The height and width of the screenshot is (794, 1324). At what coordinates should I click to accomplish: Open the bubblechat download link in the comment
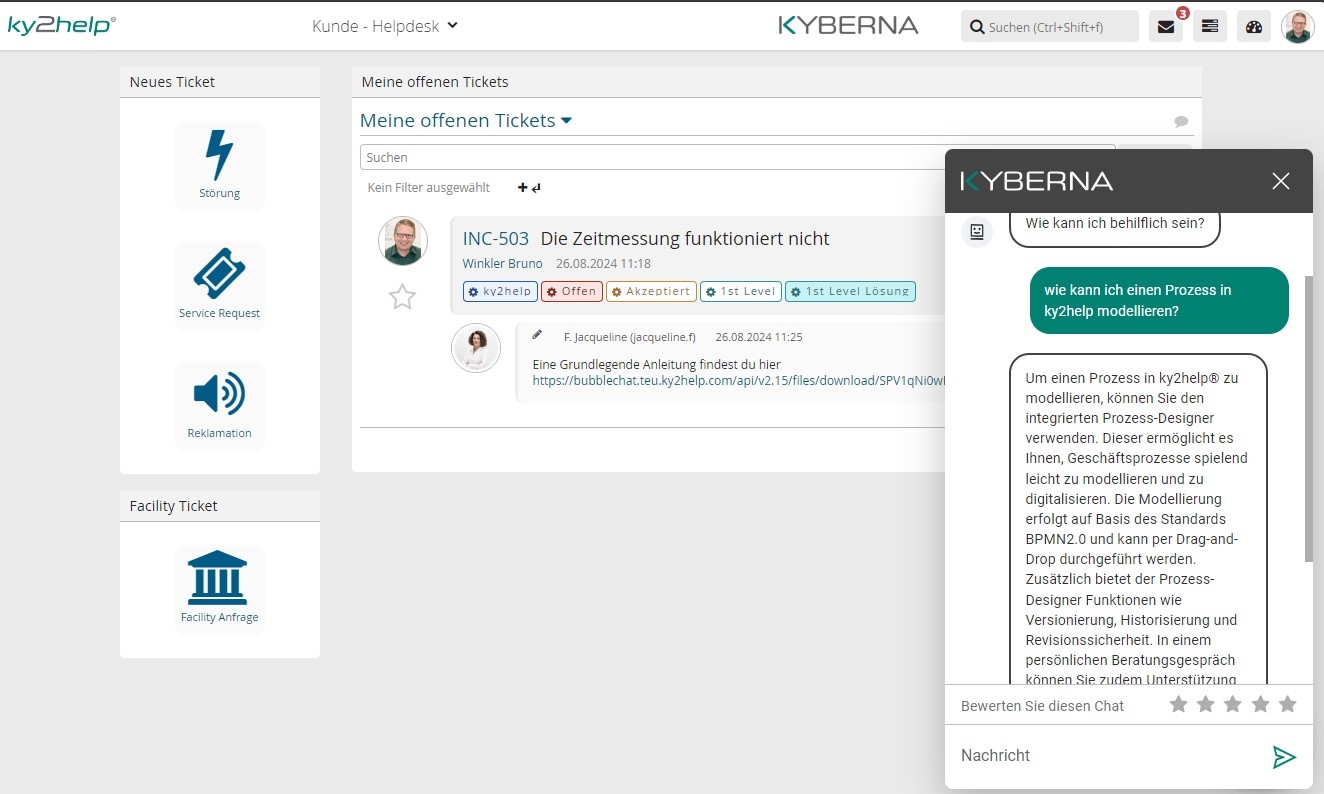tap(738, 381)
